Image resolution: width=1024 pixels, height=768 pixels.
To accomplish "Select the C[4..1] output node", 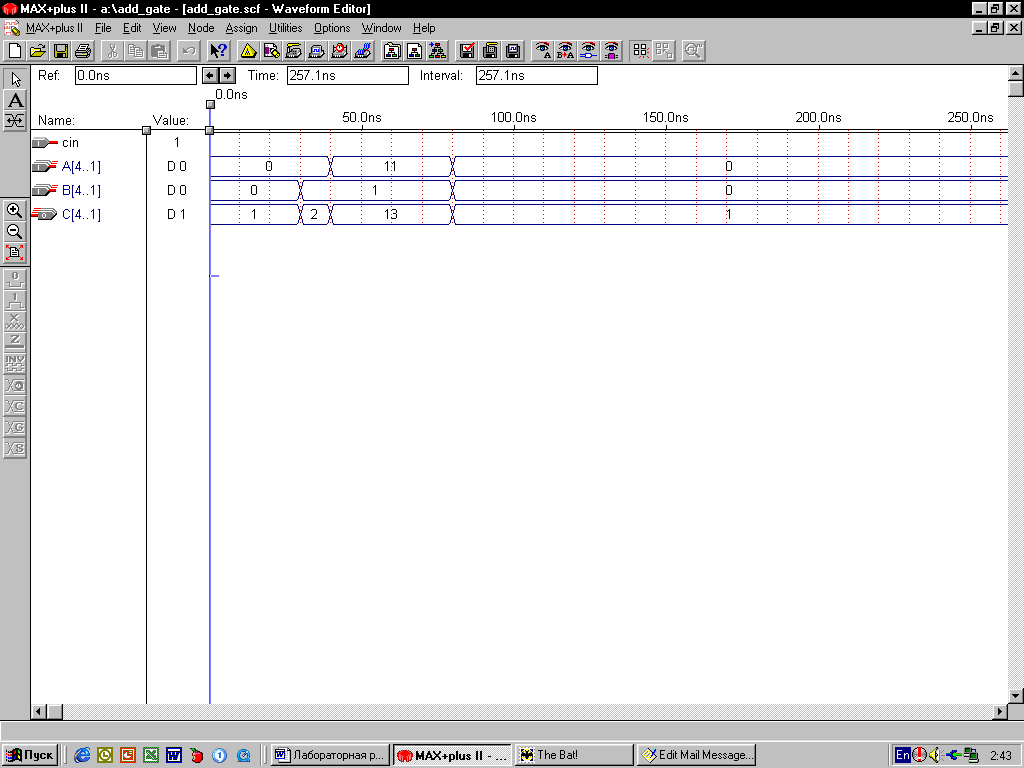I will [82, 214].
